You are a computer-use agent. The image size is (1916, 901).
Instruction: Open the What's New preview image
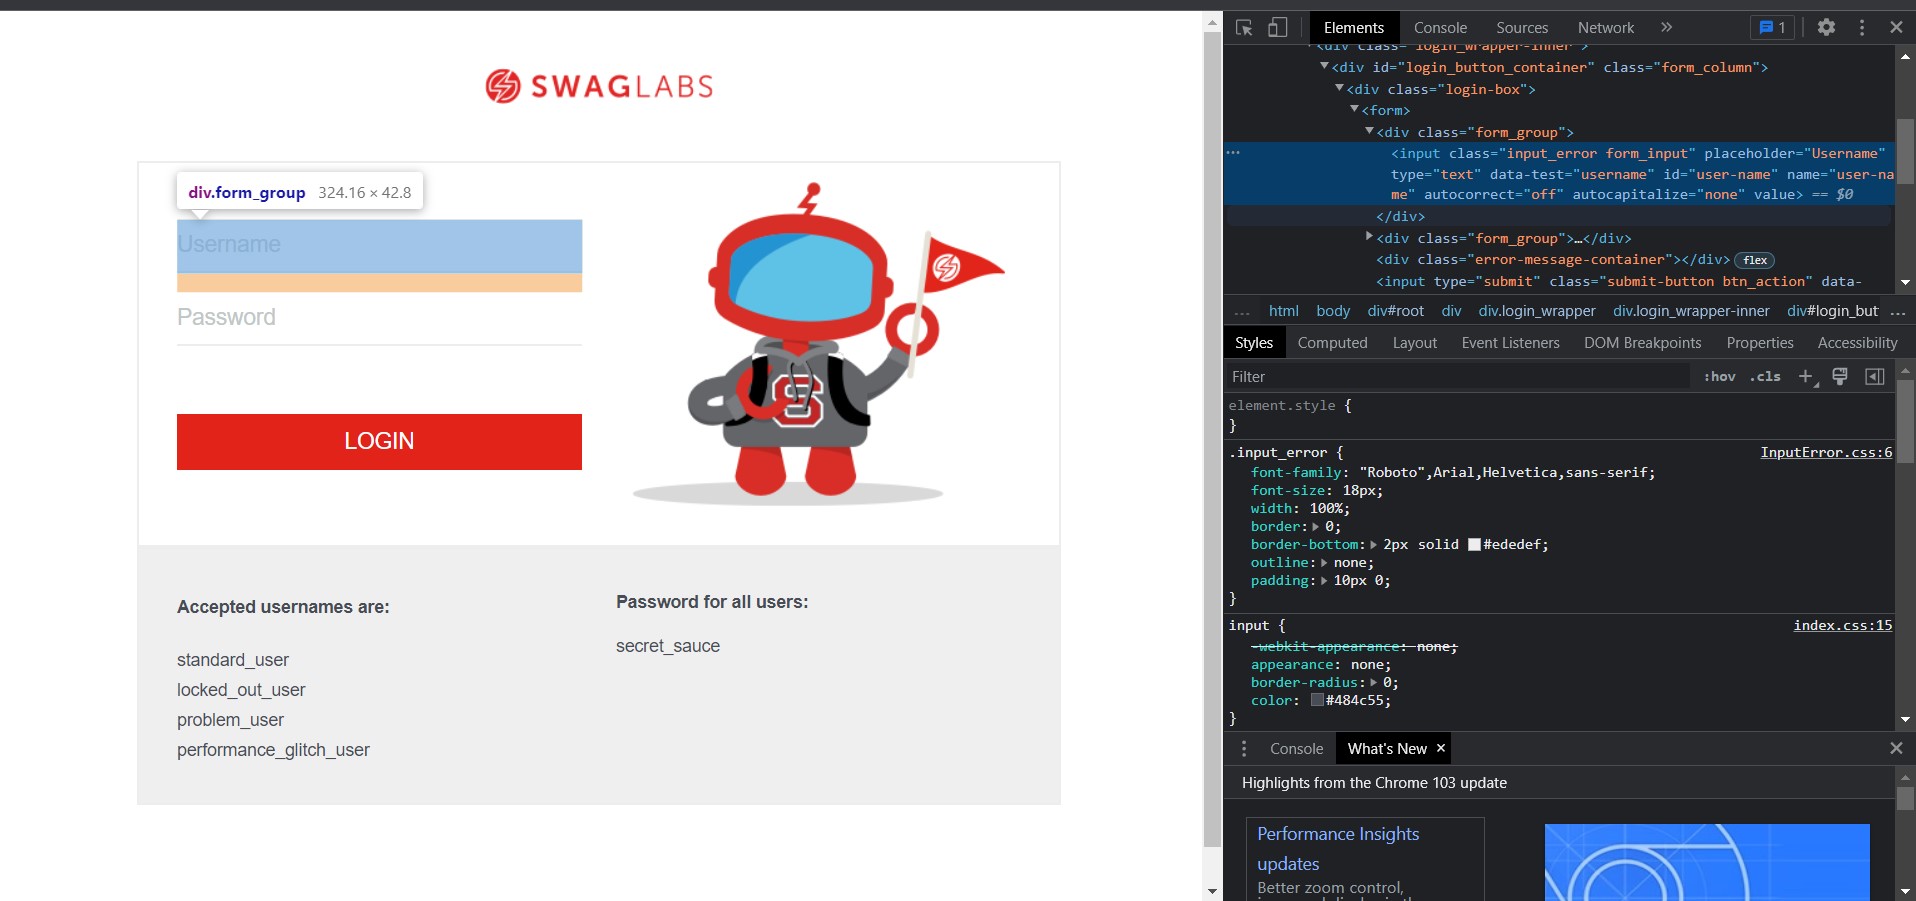point(1707,862)
